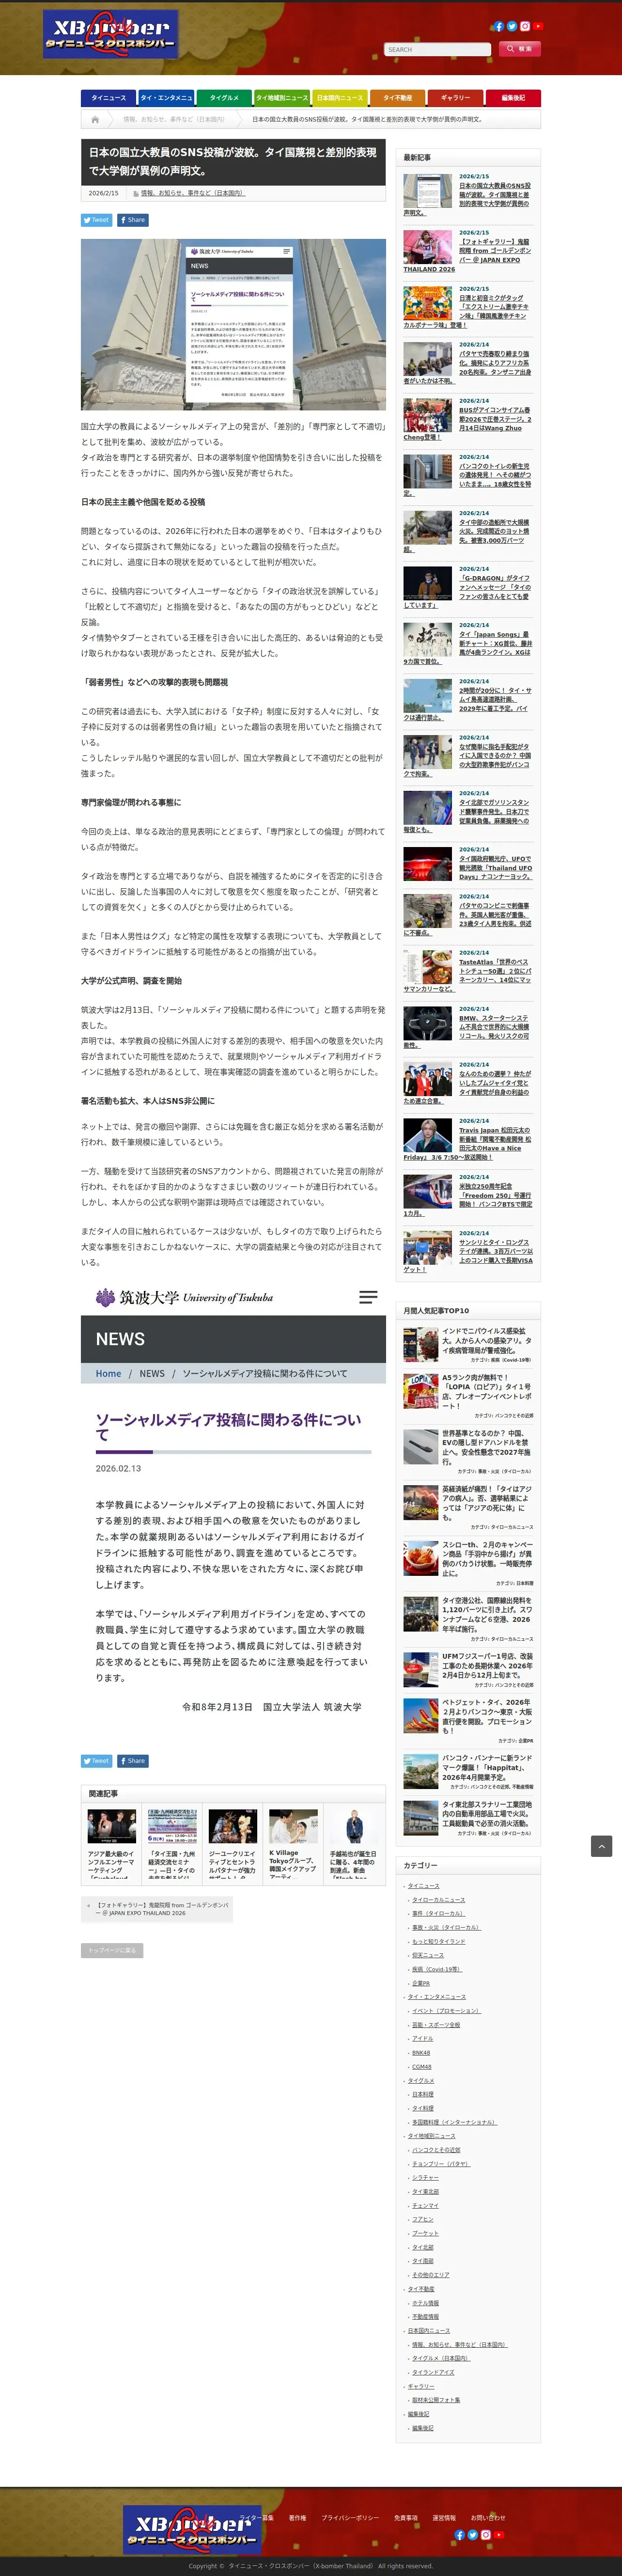Open category link タイローカルニュース

438,1899
